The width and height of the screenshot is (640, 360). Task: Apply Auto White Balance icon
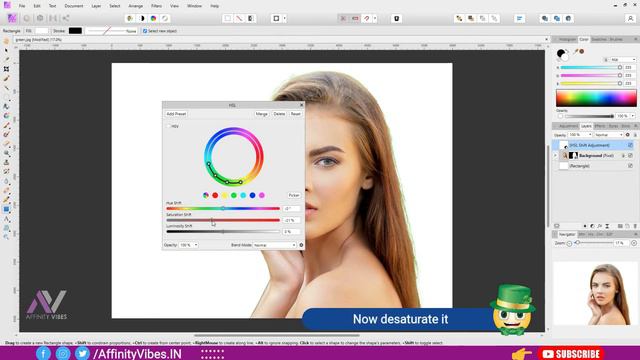(165, 18)
